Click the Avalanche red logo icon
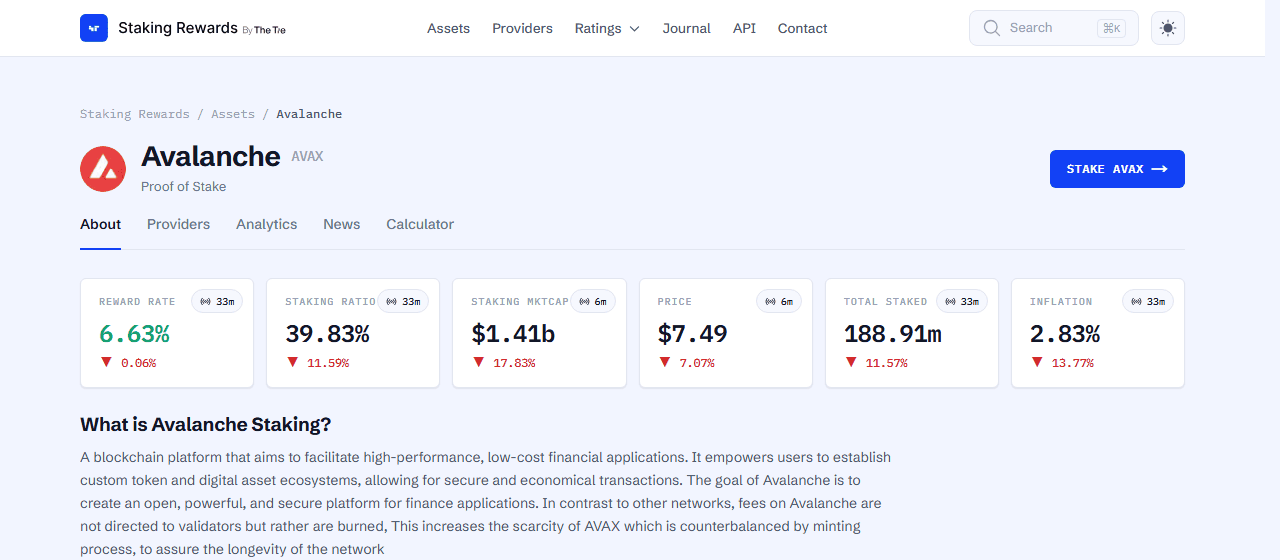 click(103, 169)
